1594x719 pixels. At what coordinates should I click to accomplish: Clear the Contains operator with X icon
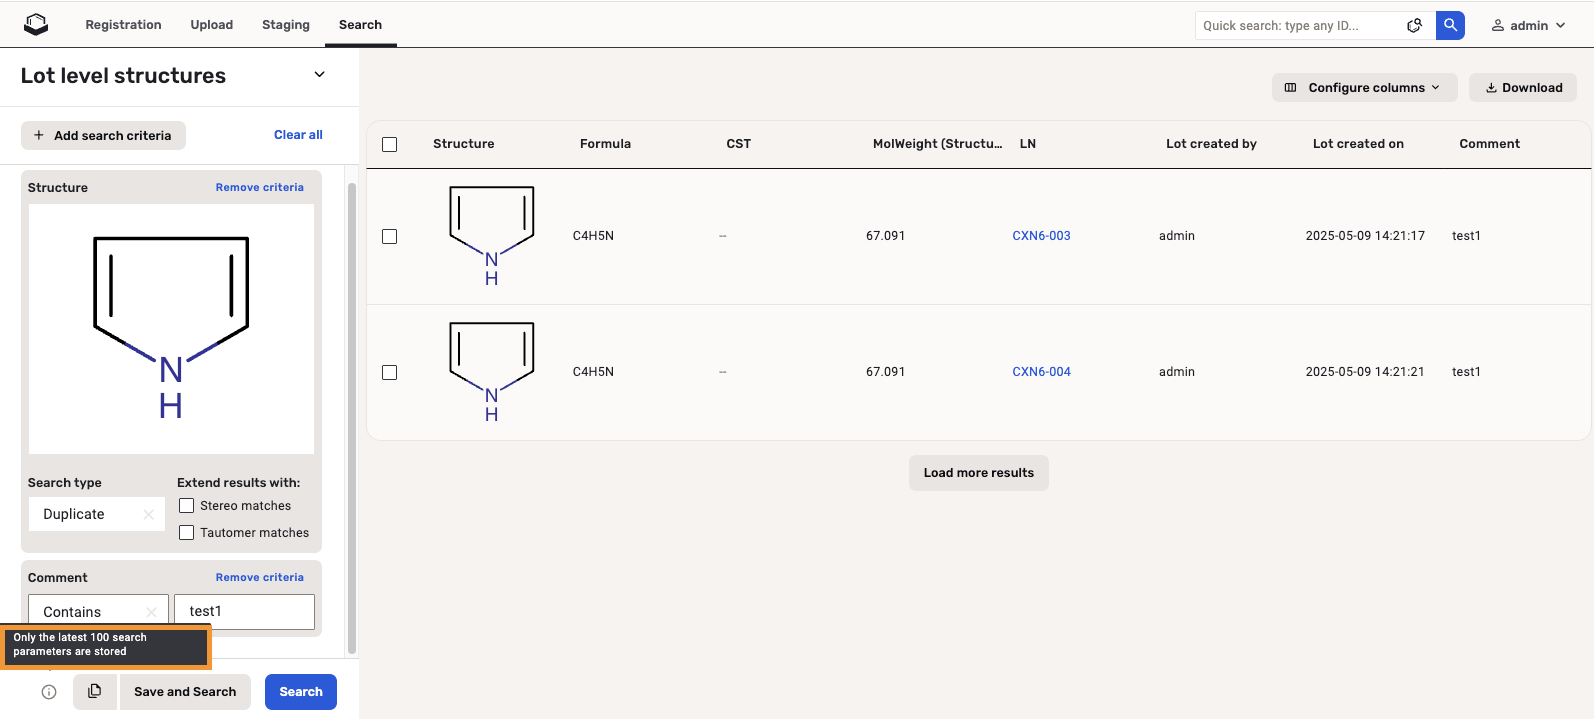click(152, 612)
